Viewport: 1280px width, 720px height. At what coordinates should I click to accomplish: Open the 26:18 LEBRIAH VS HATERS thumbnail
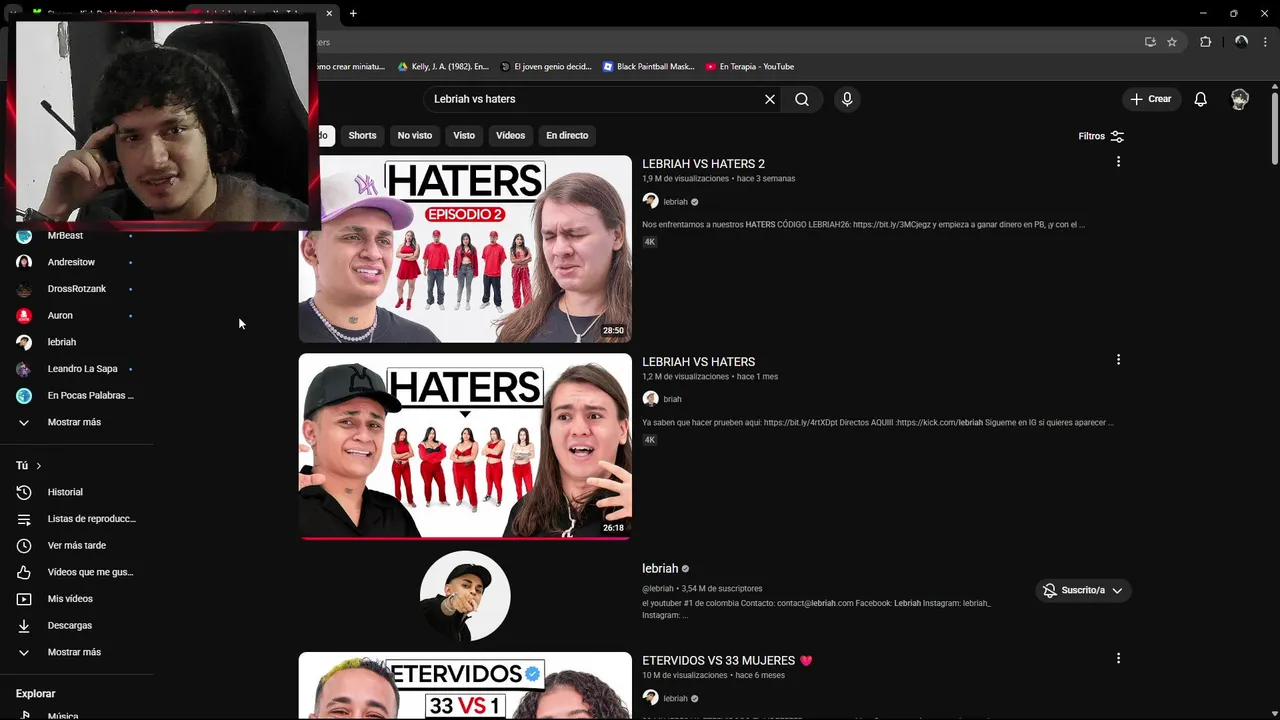[465, 446]
